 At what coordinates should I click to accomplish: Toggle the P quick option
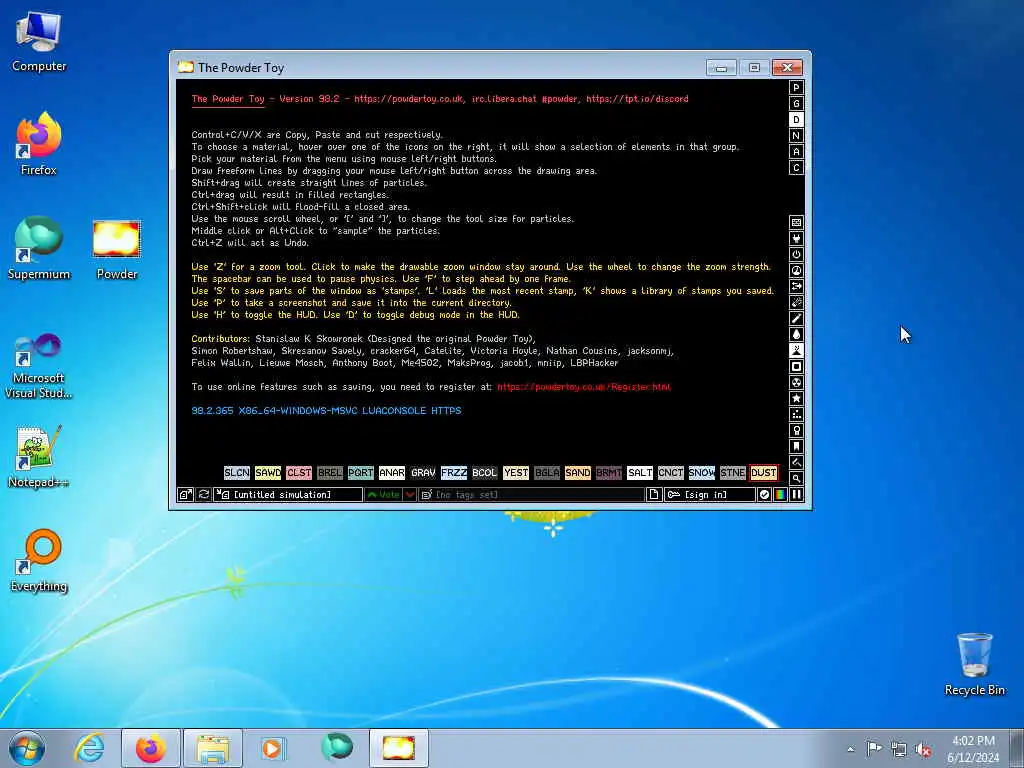(796, 88)
